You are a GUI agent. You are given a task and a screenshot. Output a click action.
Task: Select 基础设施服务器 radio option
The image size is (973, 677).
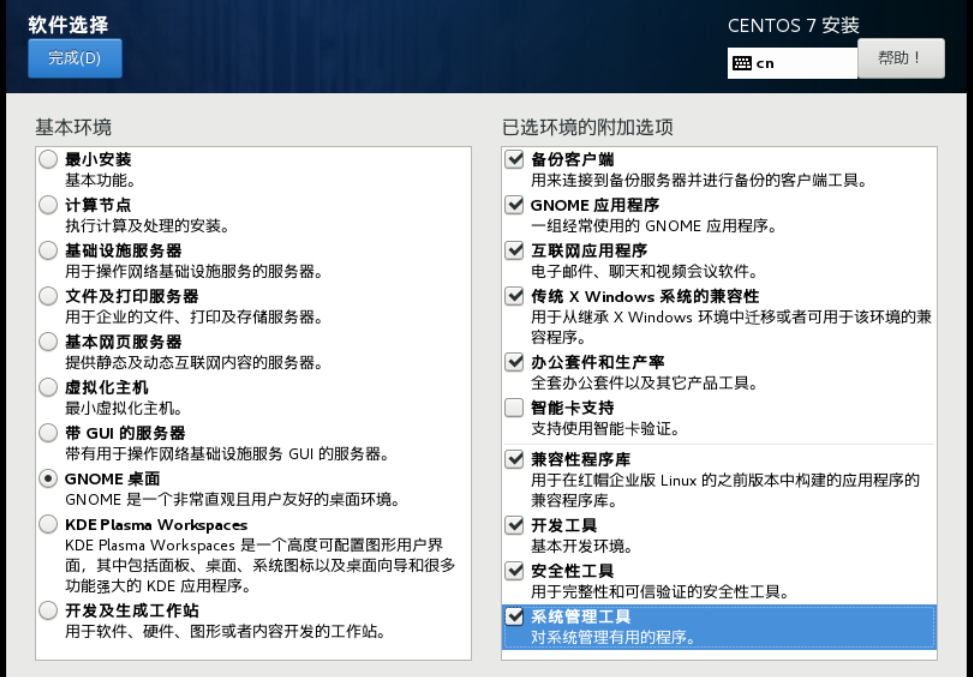pos(48,251)
